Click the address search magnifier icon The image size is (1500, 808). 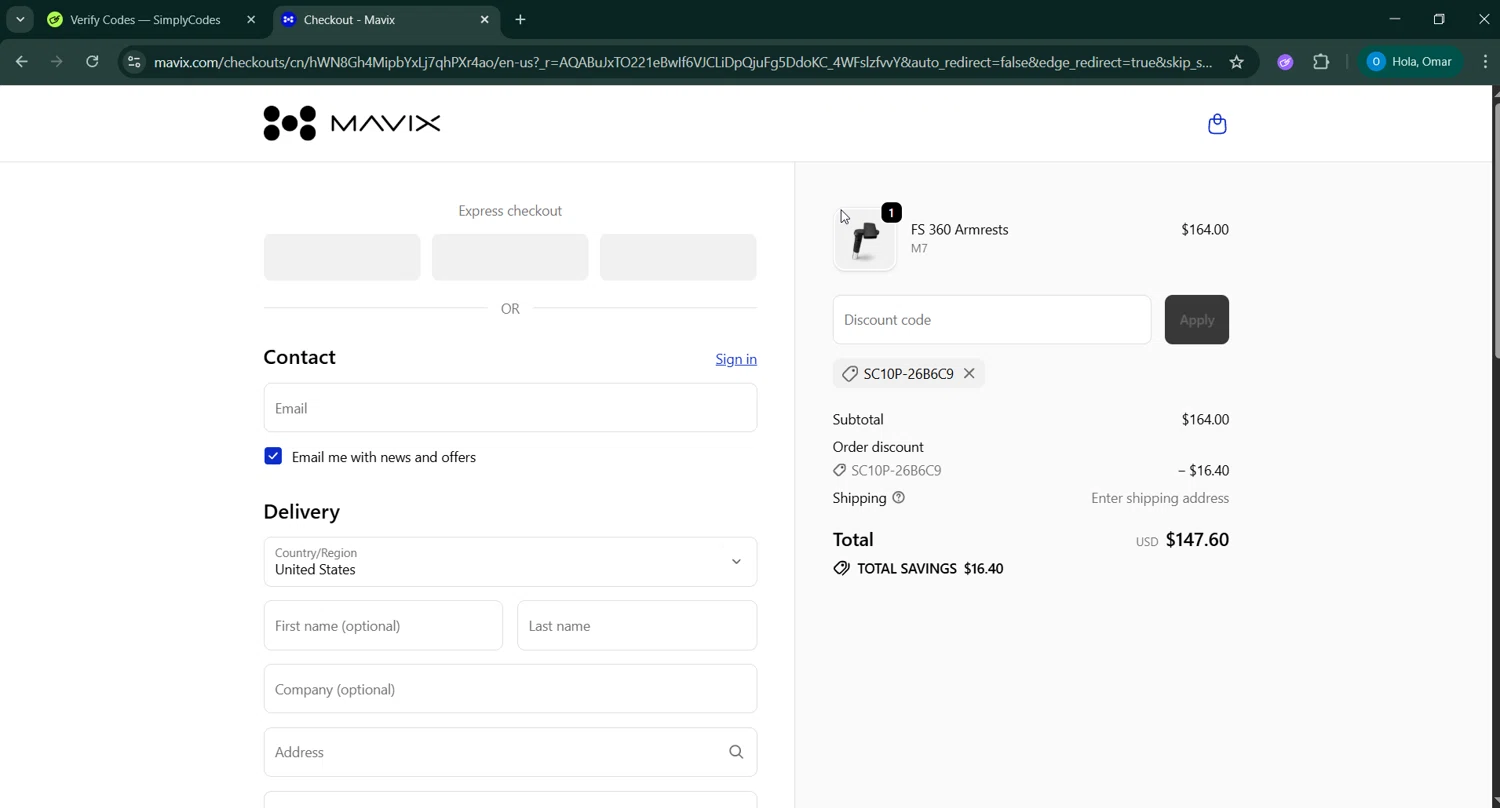(x=736, y=752)
